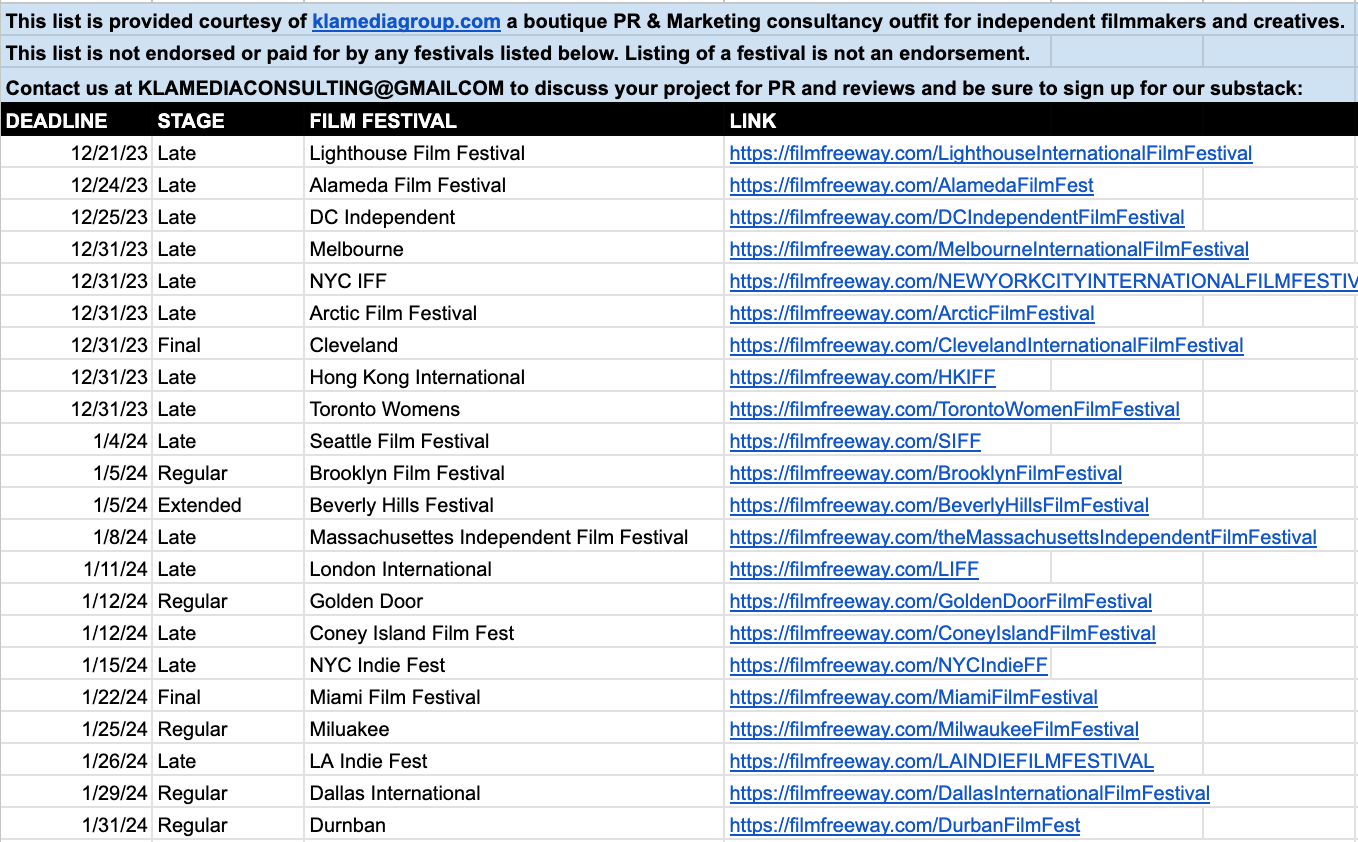Image resolution: width=1358 pixels, height=842 pixels.
Task: Select the 1/8/24 deadline cell
Action: tap(76, 537)
